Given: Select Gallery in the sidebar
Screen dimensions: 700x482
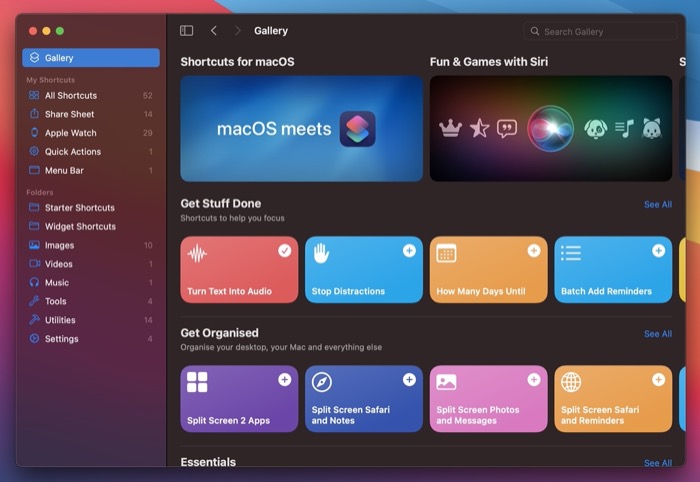Looking at the screenshot, I should click(x=91, y=58).
